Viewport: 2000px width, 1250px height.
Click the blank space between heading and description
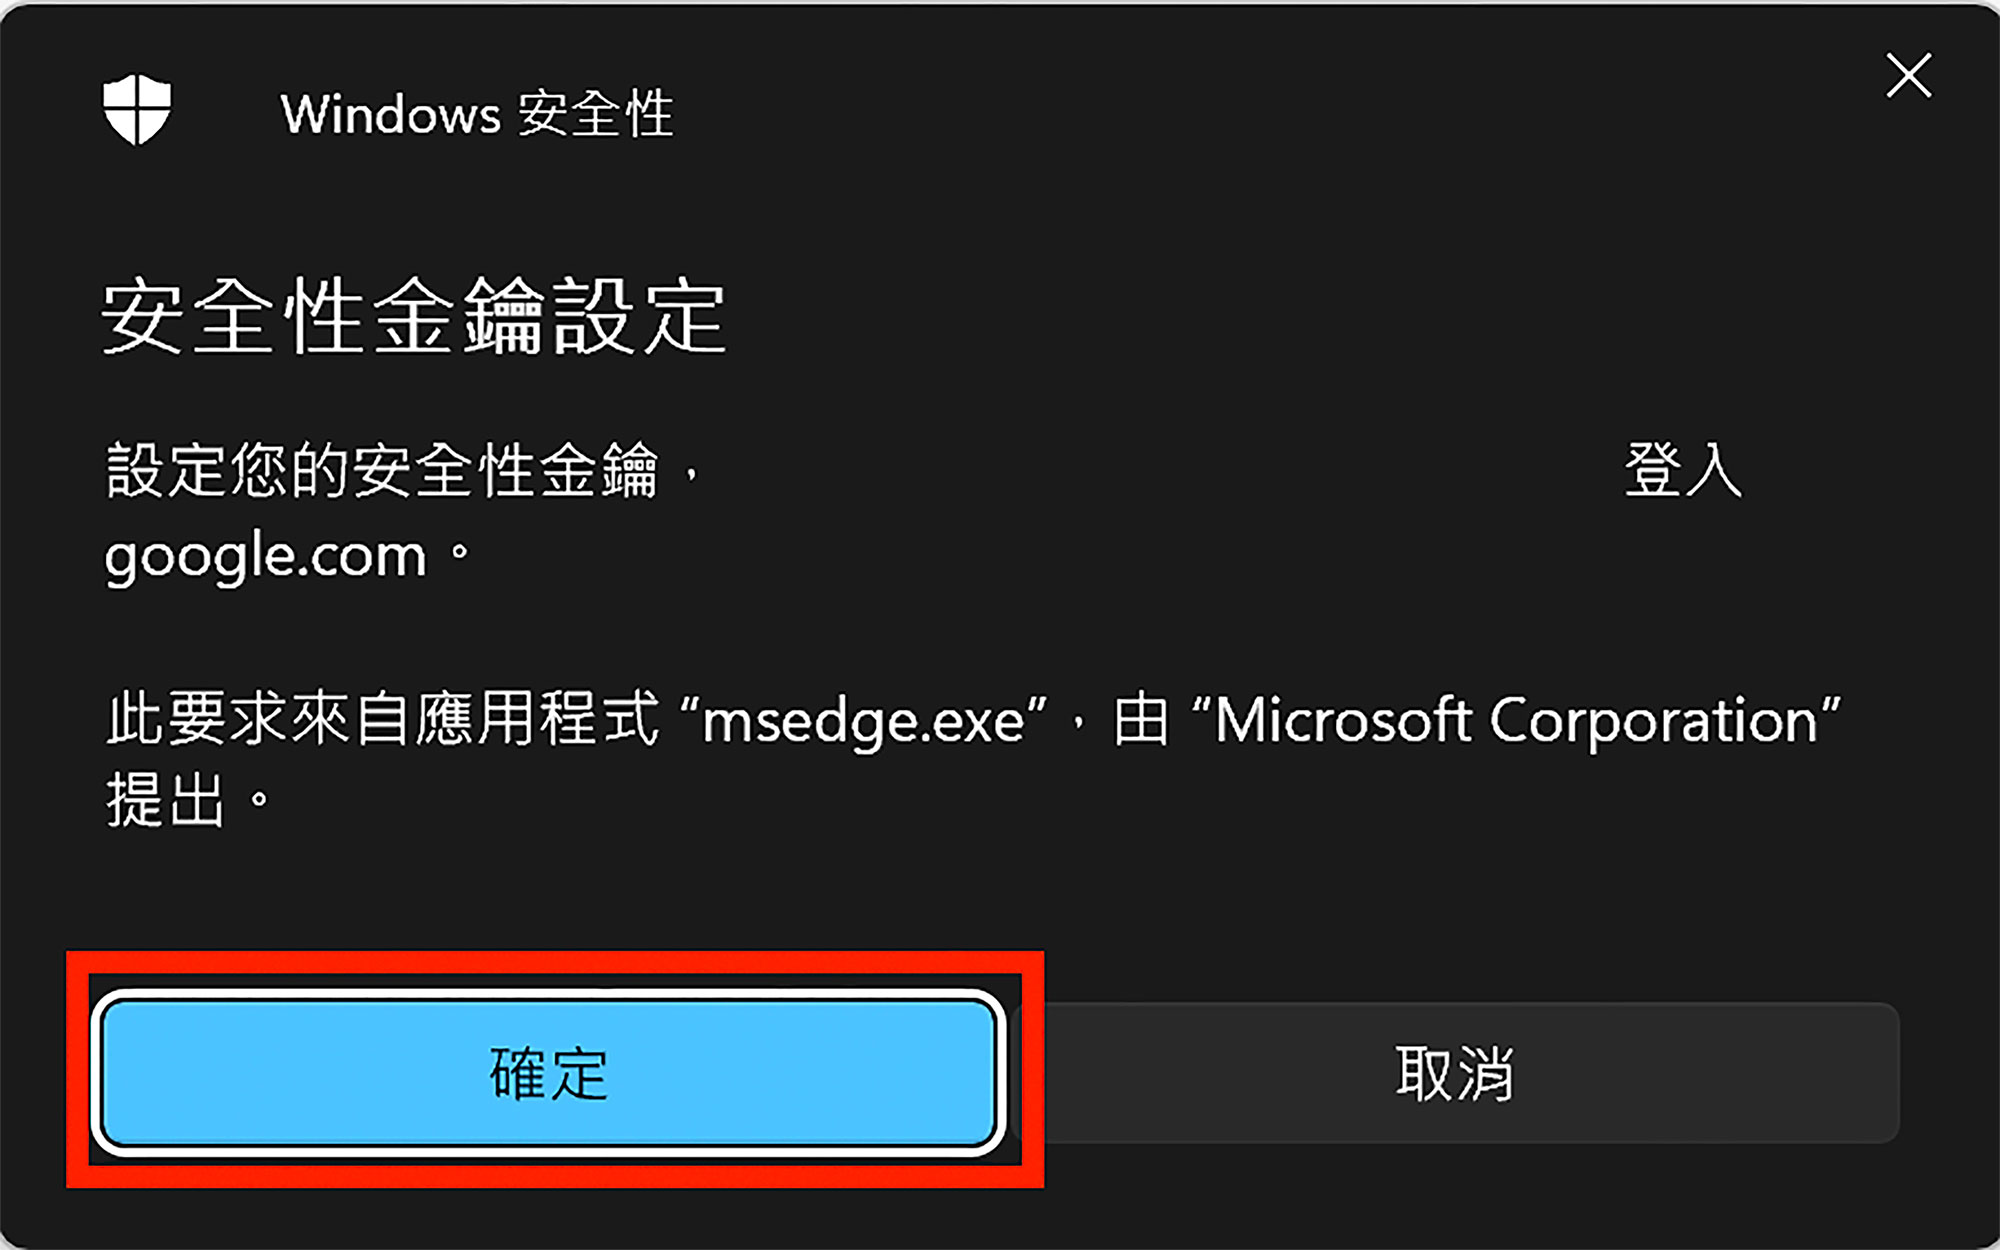1000,398
